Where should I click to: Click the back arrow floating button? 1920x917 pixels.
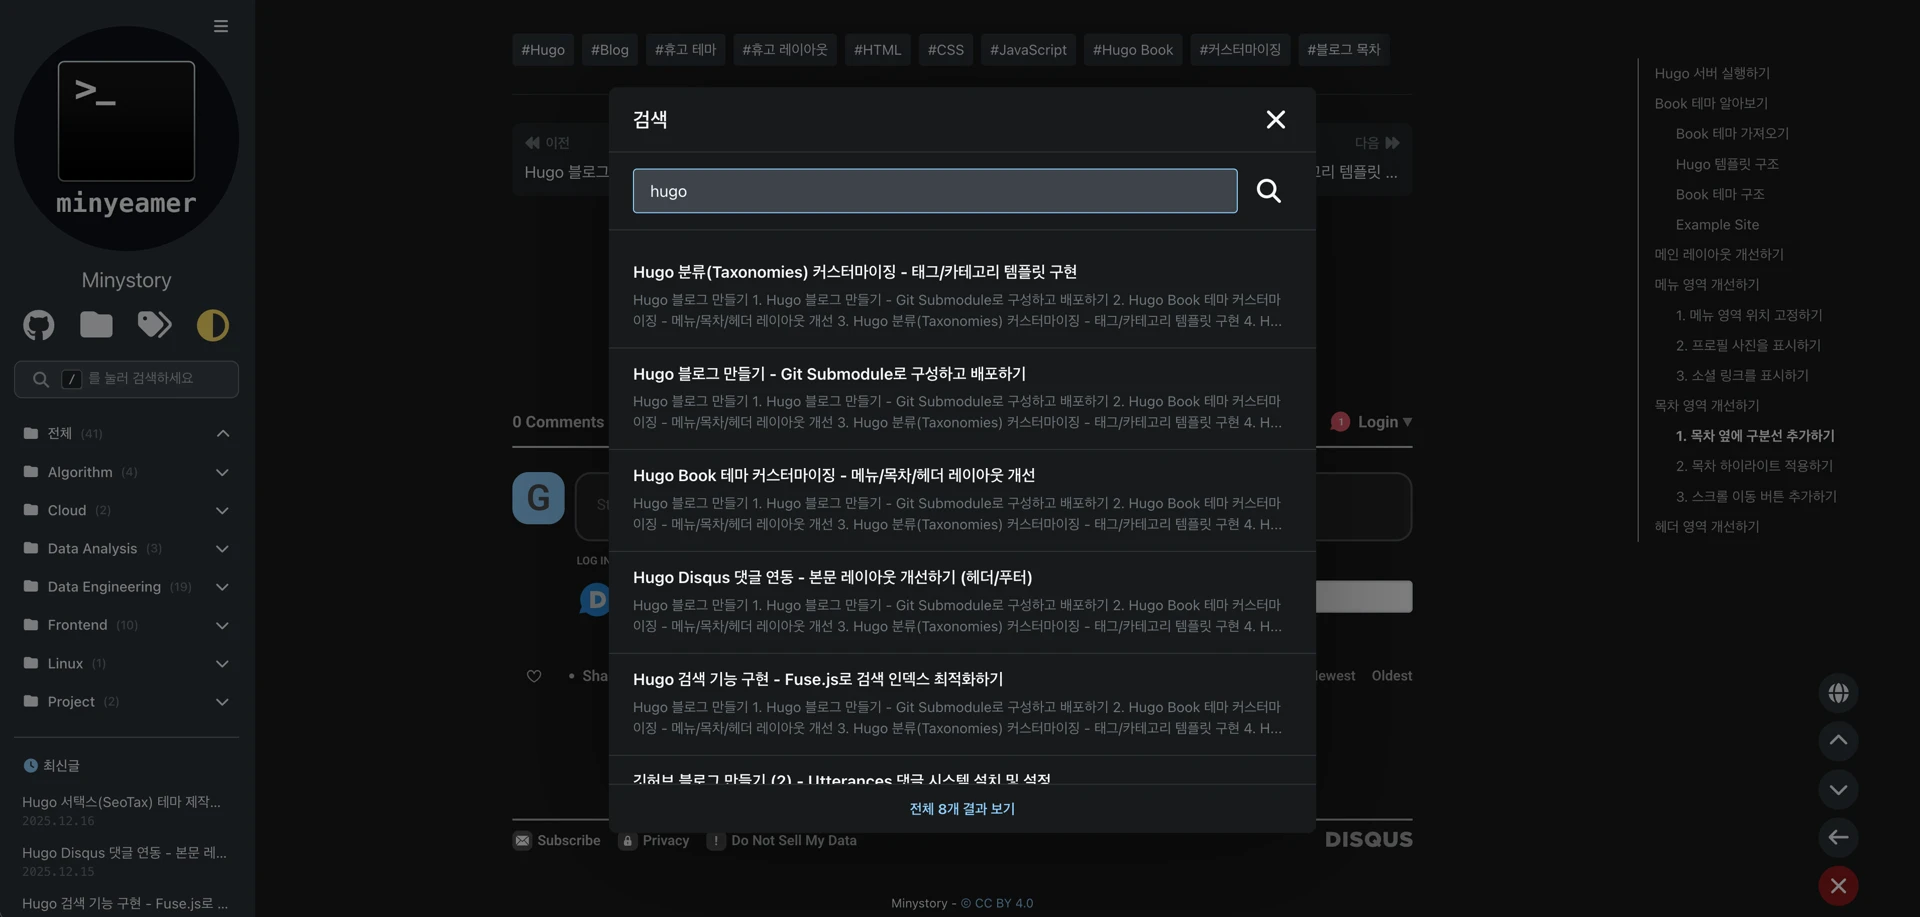coord(1838,837)
